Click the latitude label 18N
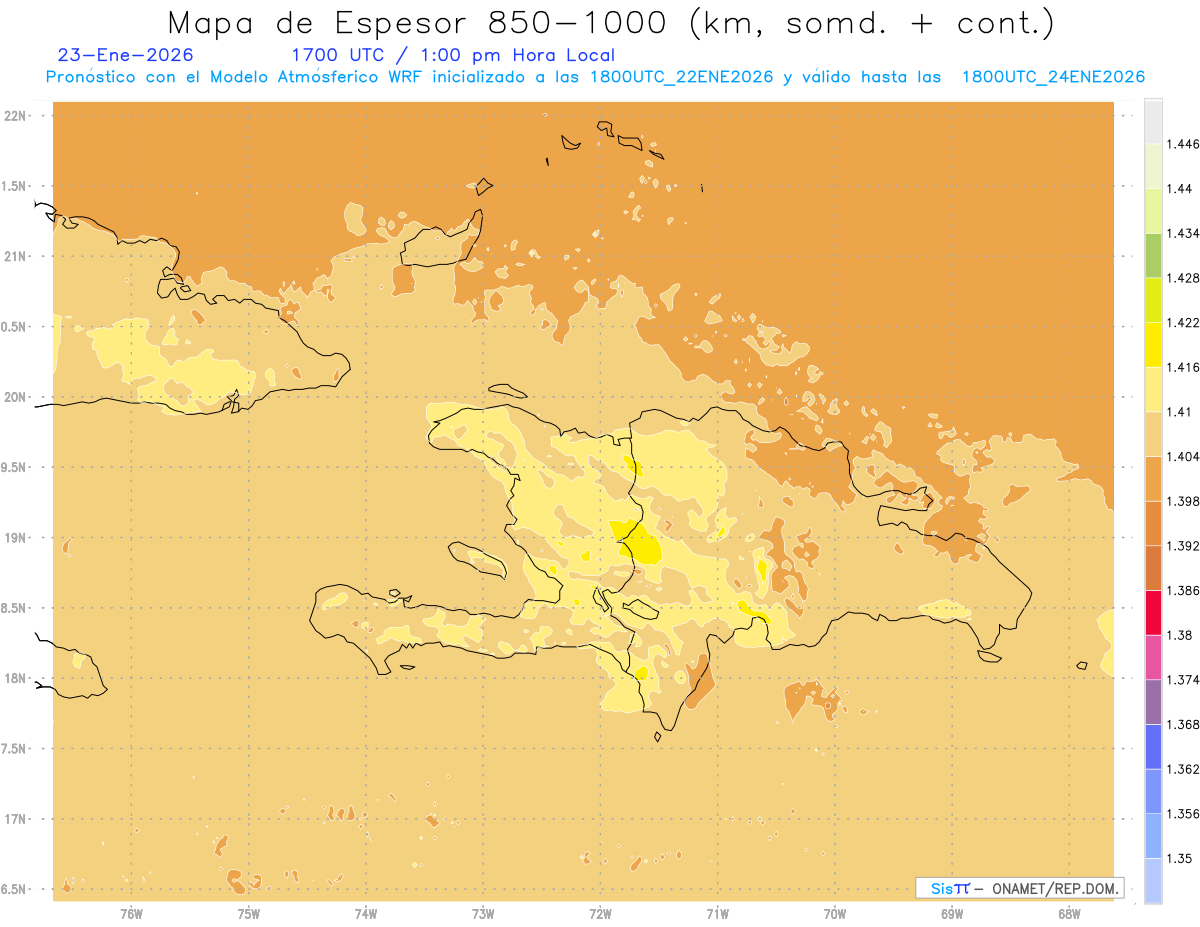The width and height of the screenshot is (1200, 927). coord(16,678)
